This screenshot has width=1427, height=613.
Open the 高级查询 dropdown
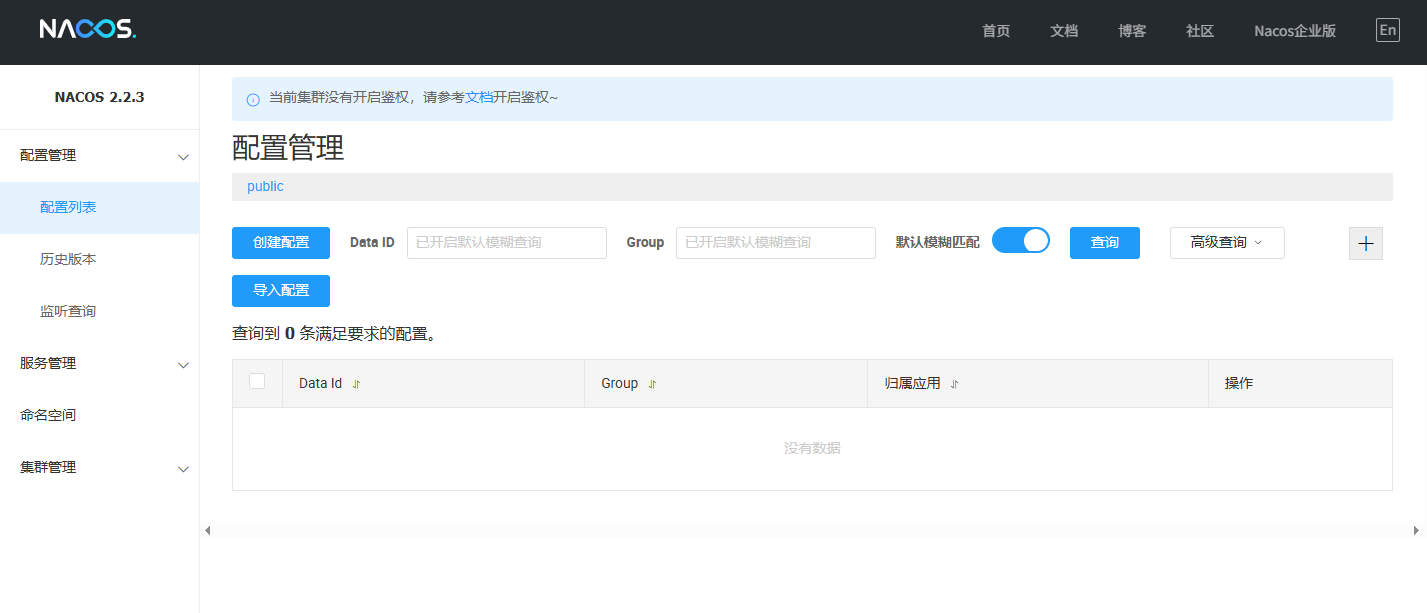1227,243
